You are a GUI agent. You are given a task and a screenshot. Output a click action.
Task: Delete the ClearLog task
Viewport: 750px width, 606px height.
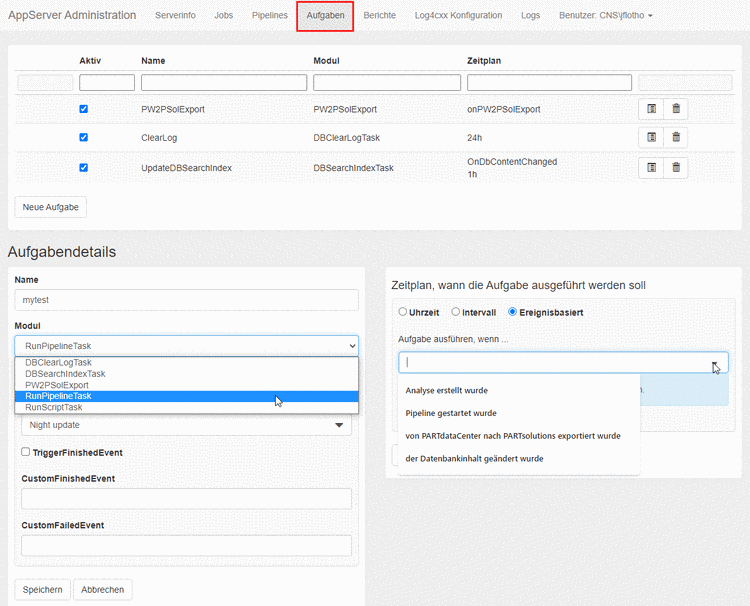[x=676, y=138]
